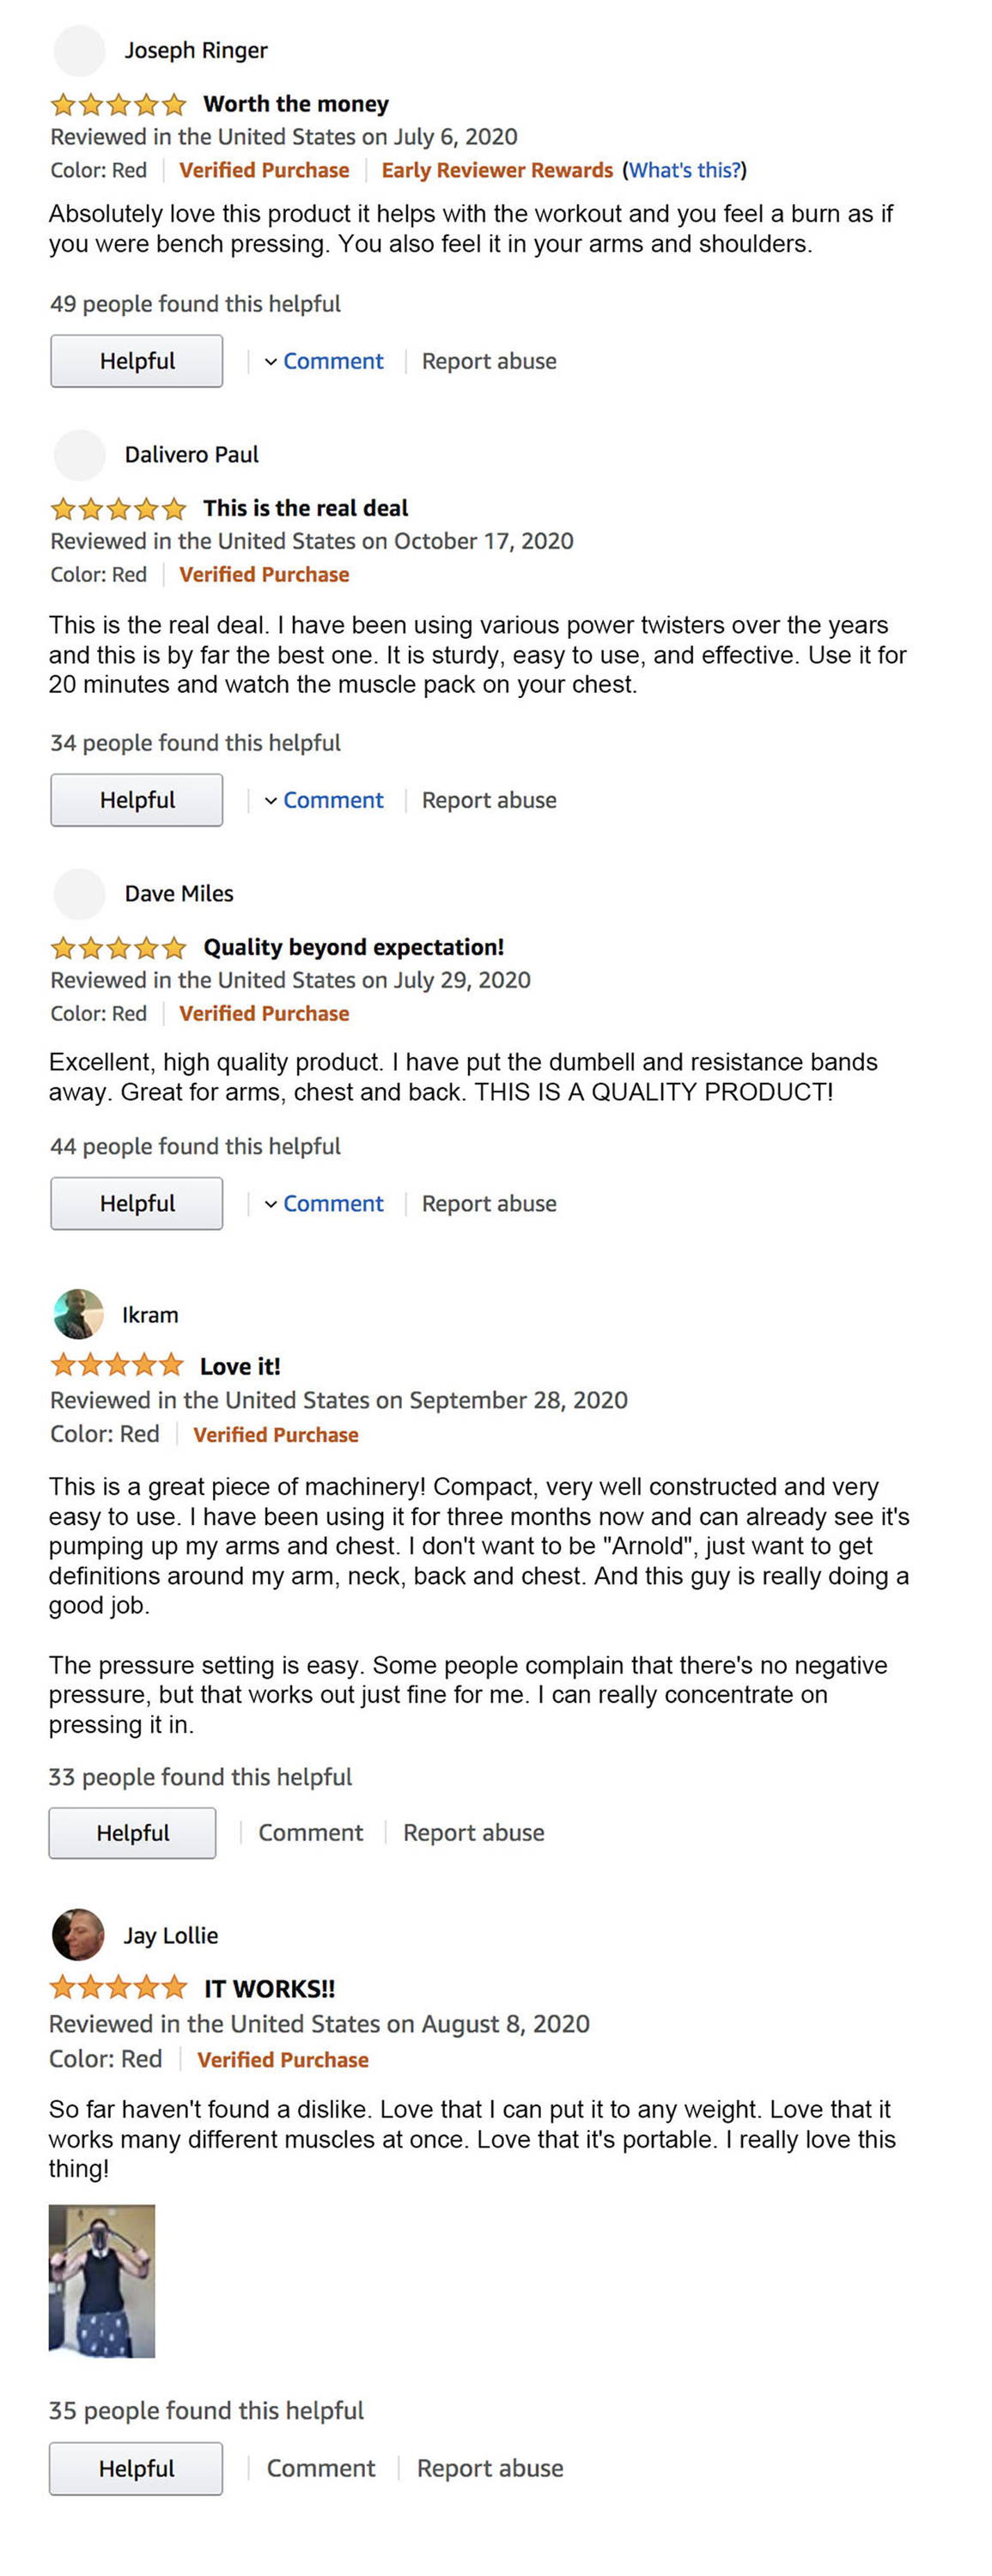Open Dave Miles' profile avatar

click(x=79, y=894)
